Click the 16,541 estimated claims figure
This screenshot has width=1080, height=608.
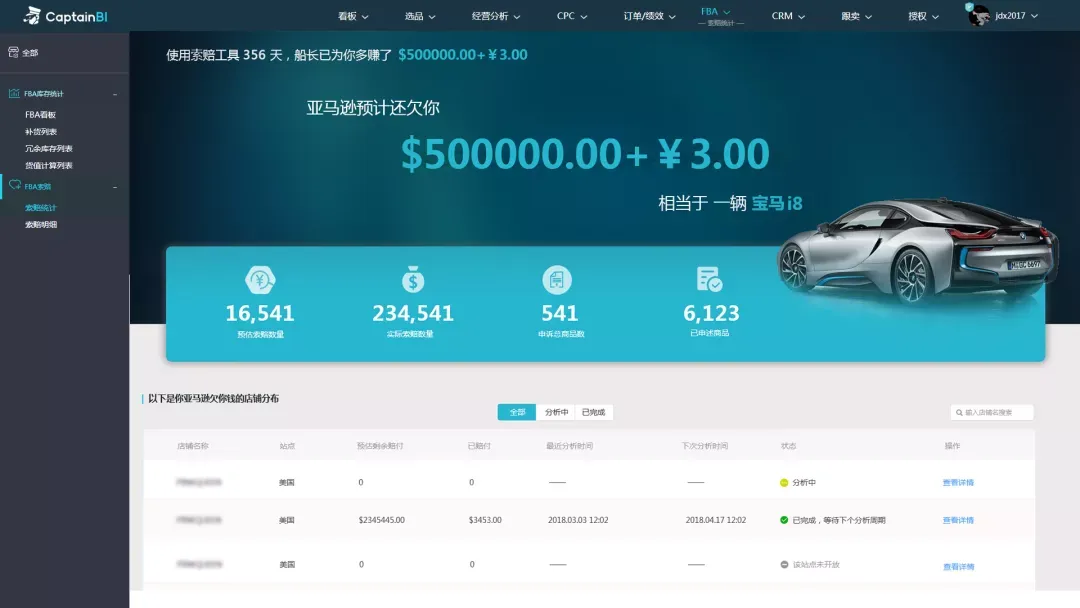(260, 313)
